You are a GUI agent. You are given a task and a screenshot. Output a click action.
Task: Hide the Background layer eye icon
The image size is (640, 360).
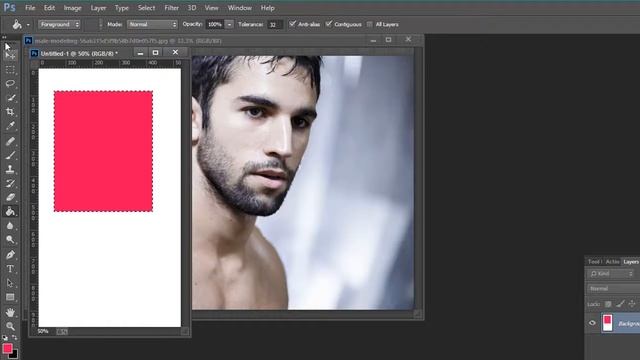click(x=592, y=323)
